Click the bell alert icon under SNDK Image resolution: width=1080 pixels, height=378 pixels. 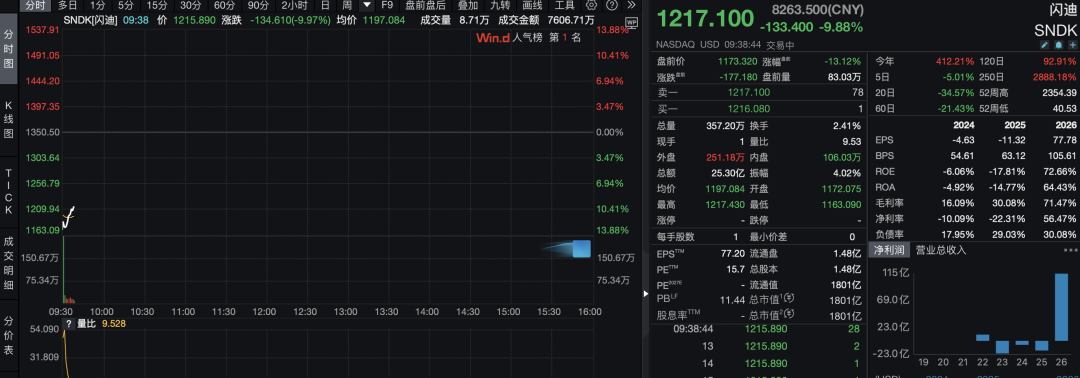coord(1058,45)
